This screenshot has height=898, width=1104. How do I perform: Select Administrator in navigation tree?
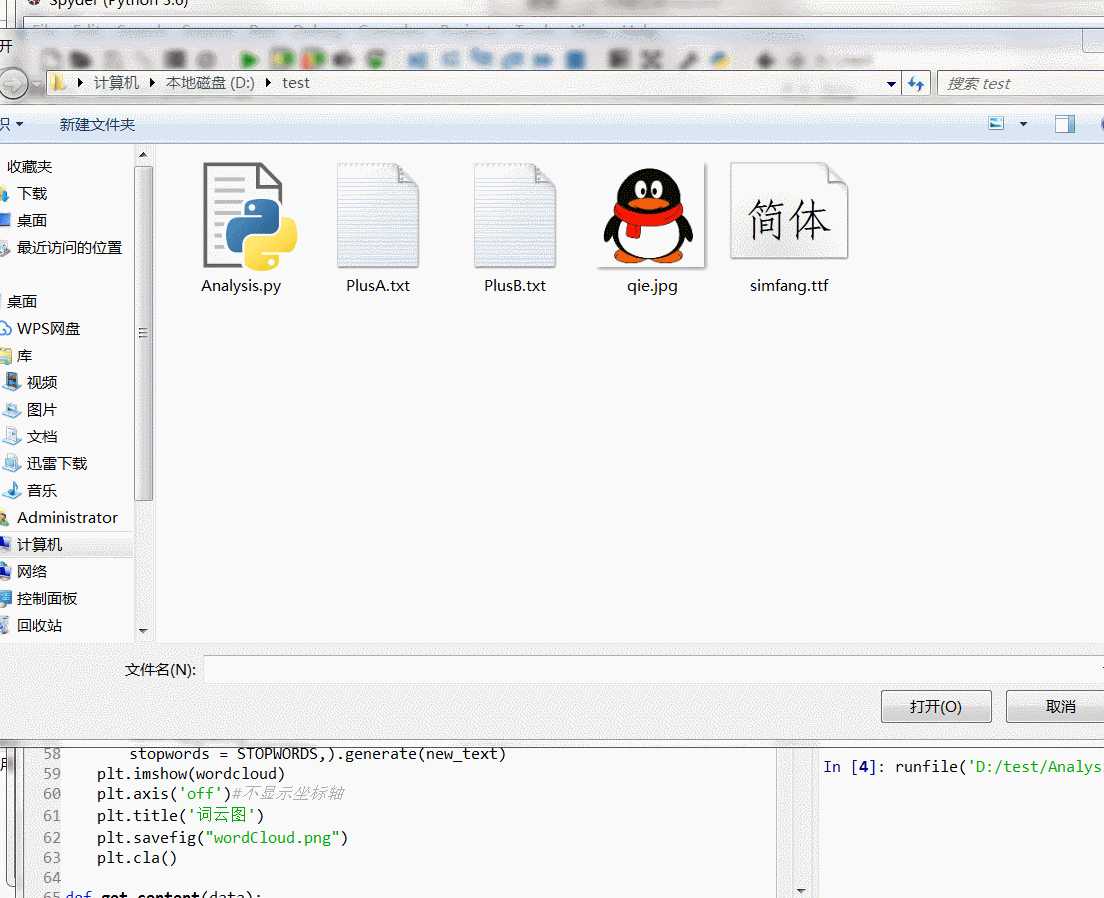(x=67, y=518)
